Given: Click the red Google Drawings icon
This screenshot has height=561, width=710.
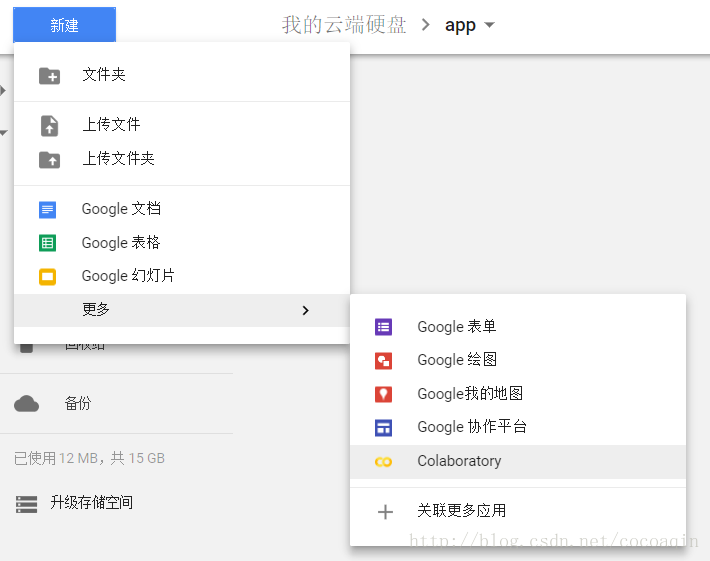Looking at the screenshot, I should click(x=384, y=361).
